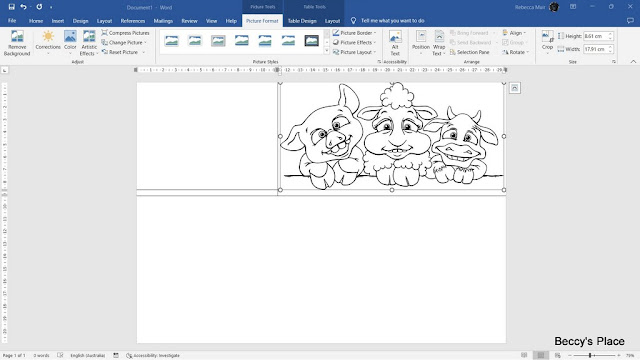Image resolution: width=640 pixels, height=360 pixels.
Task: Open Size dialog launcher
Action: pos(614,62)
